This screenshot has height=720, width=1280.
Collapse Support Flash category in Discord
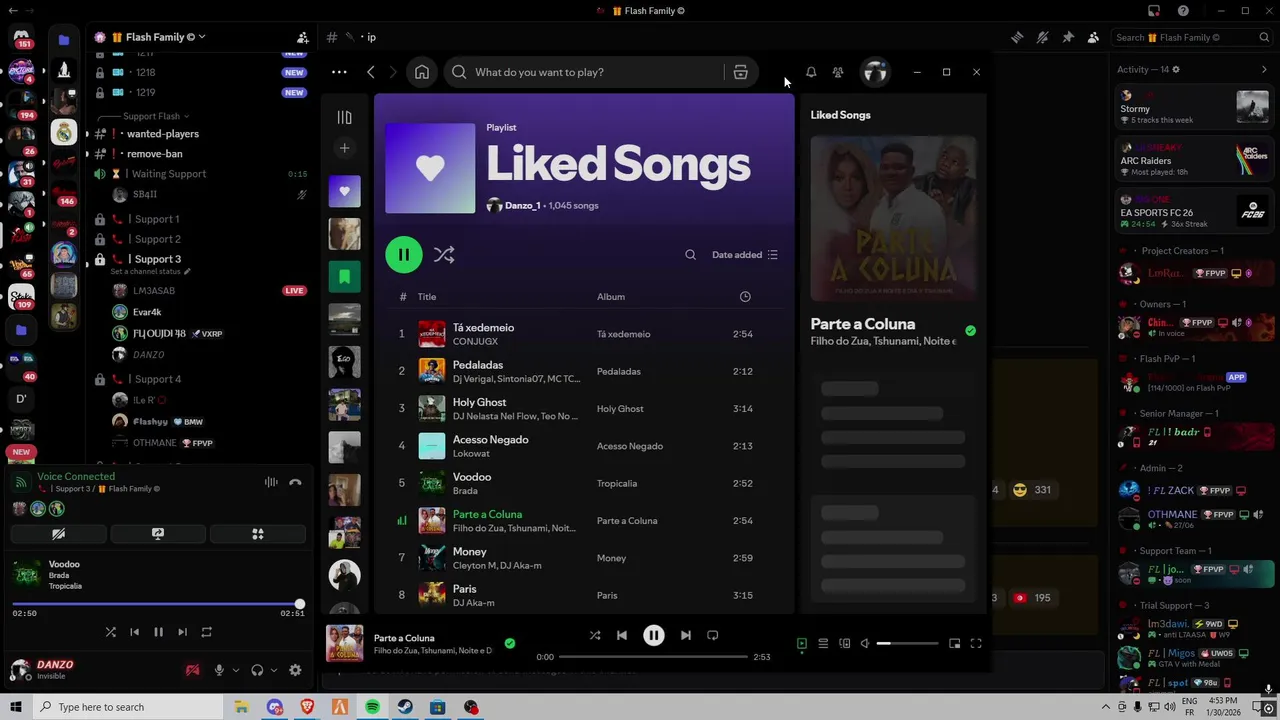point(155,116)
